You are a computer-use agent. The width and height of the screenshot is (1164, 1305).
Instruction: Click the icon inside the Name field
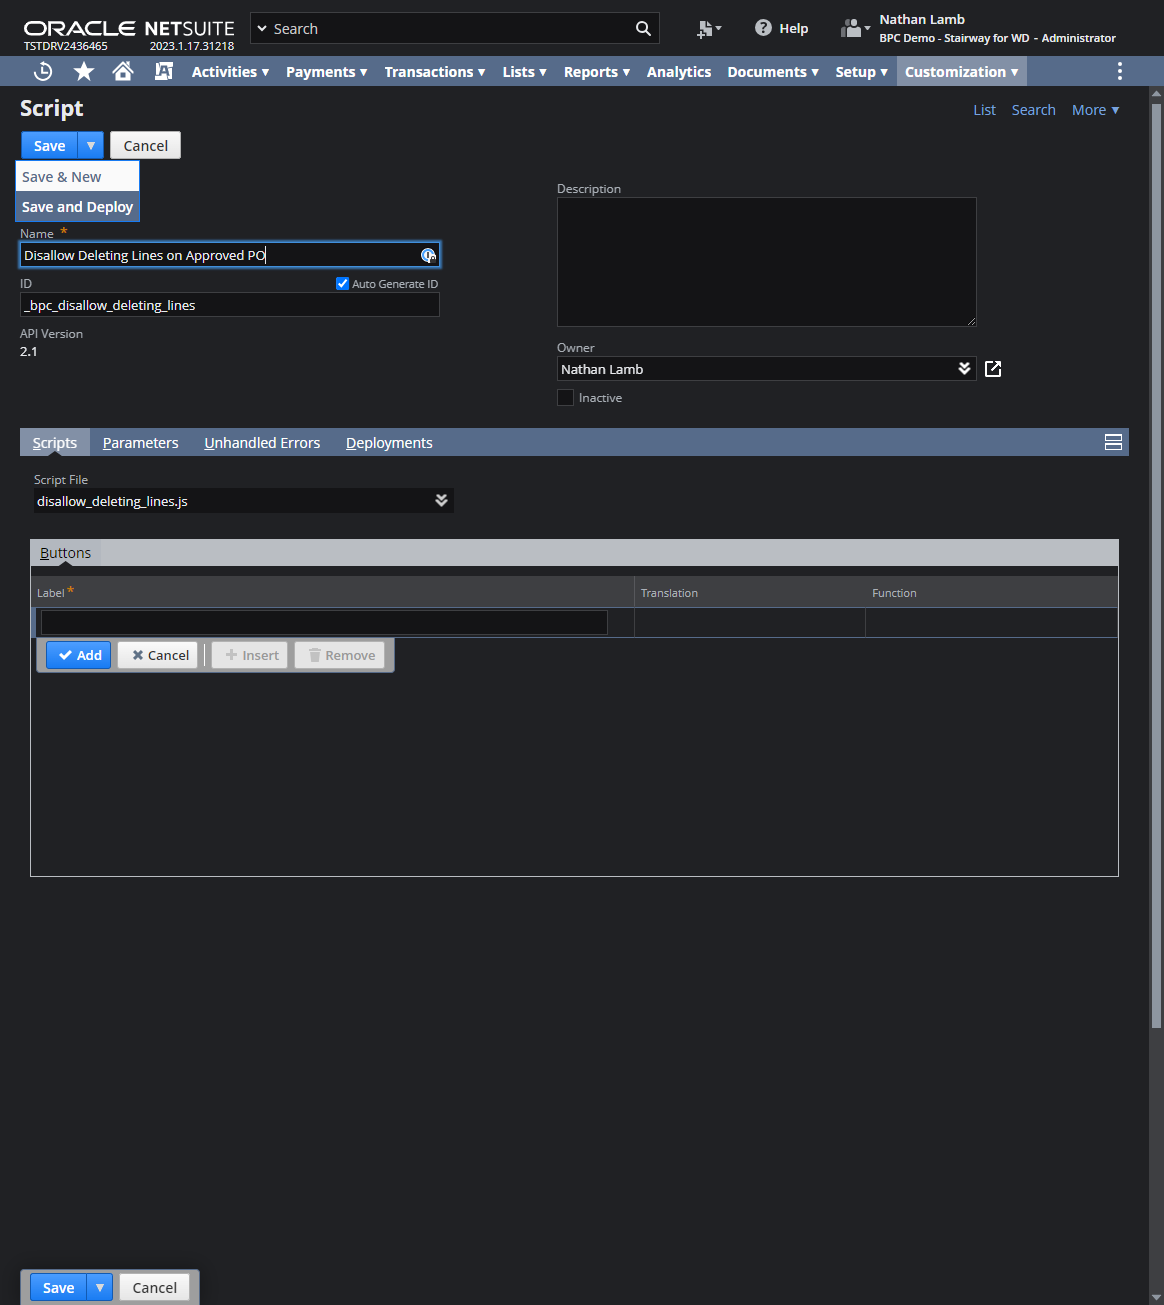(x=428, y=255)
